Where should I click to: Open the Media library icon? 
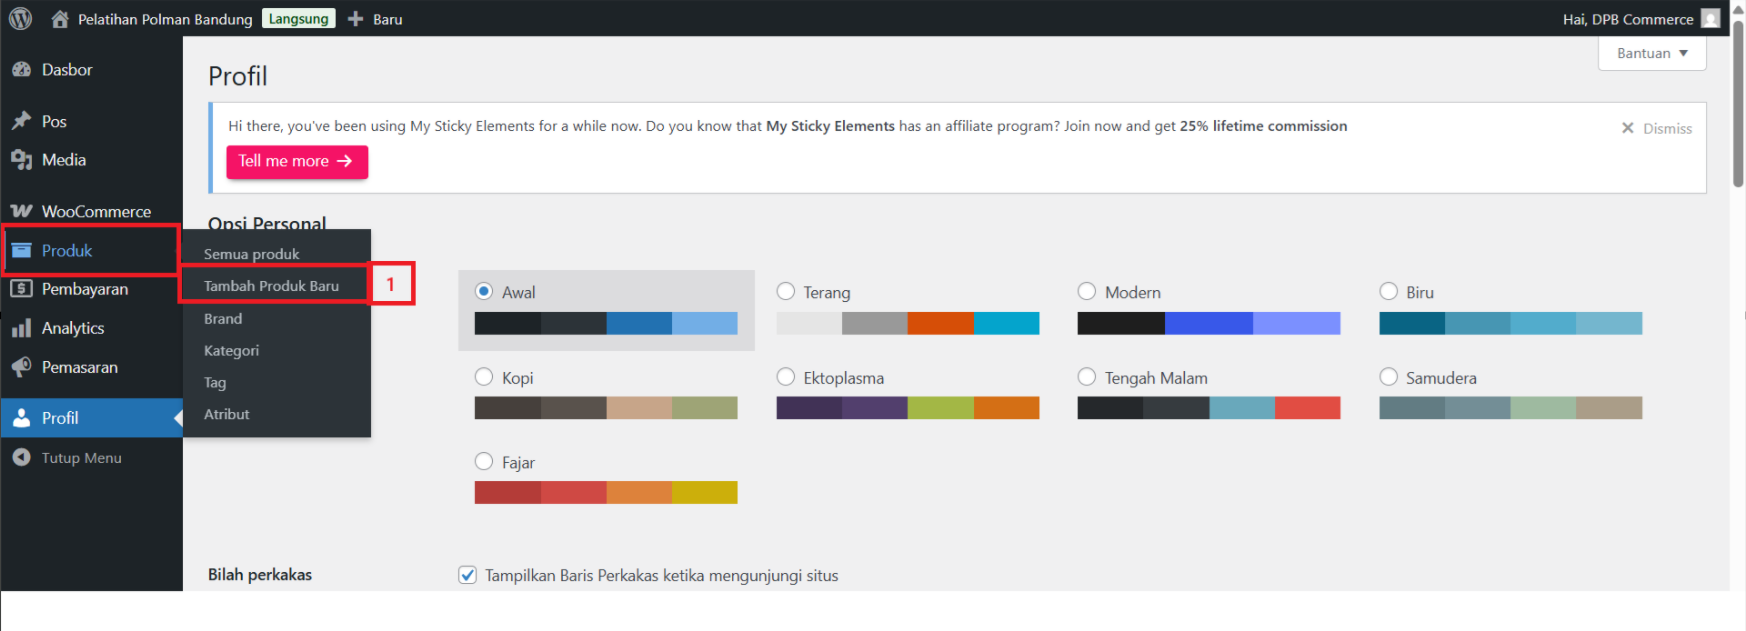pos(21,160)
